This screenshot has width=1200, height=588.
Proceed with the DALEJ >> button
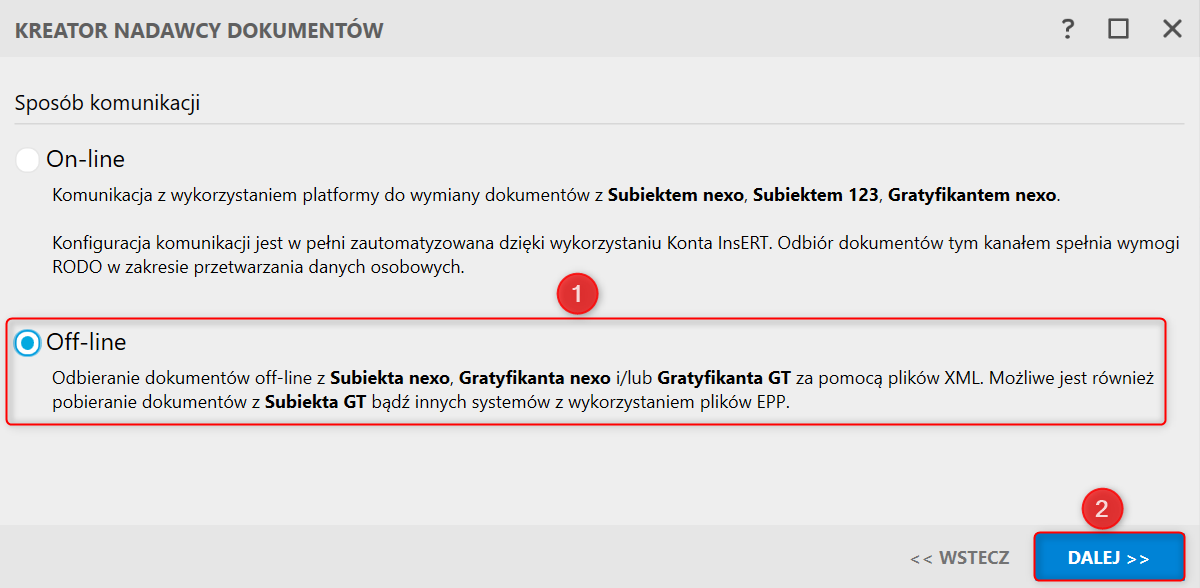[x=1108, y=558]
